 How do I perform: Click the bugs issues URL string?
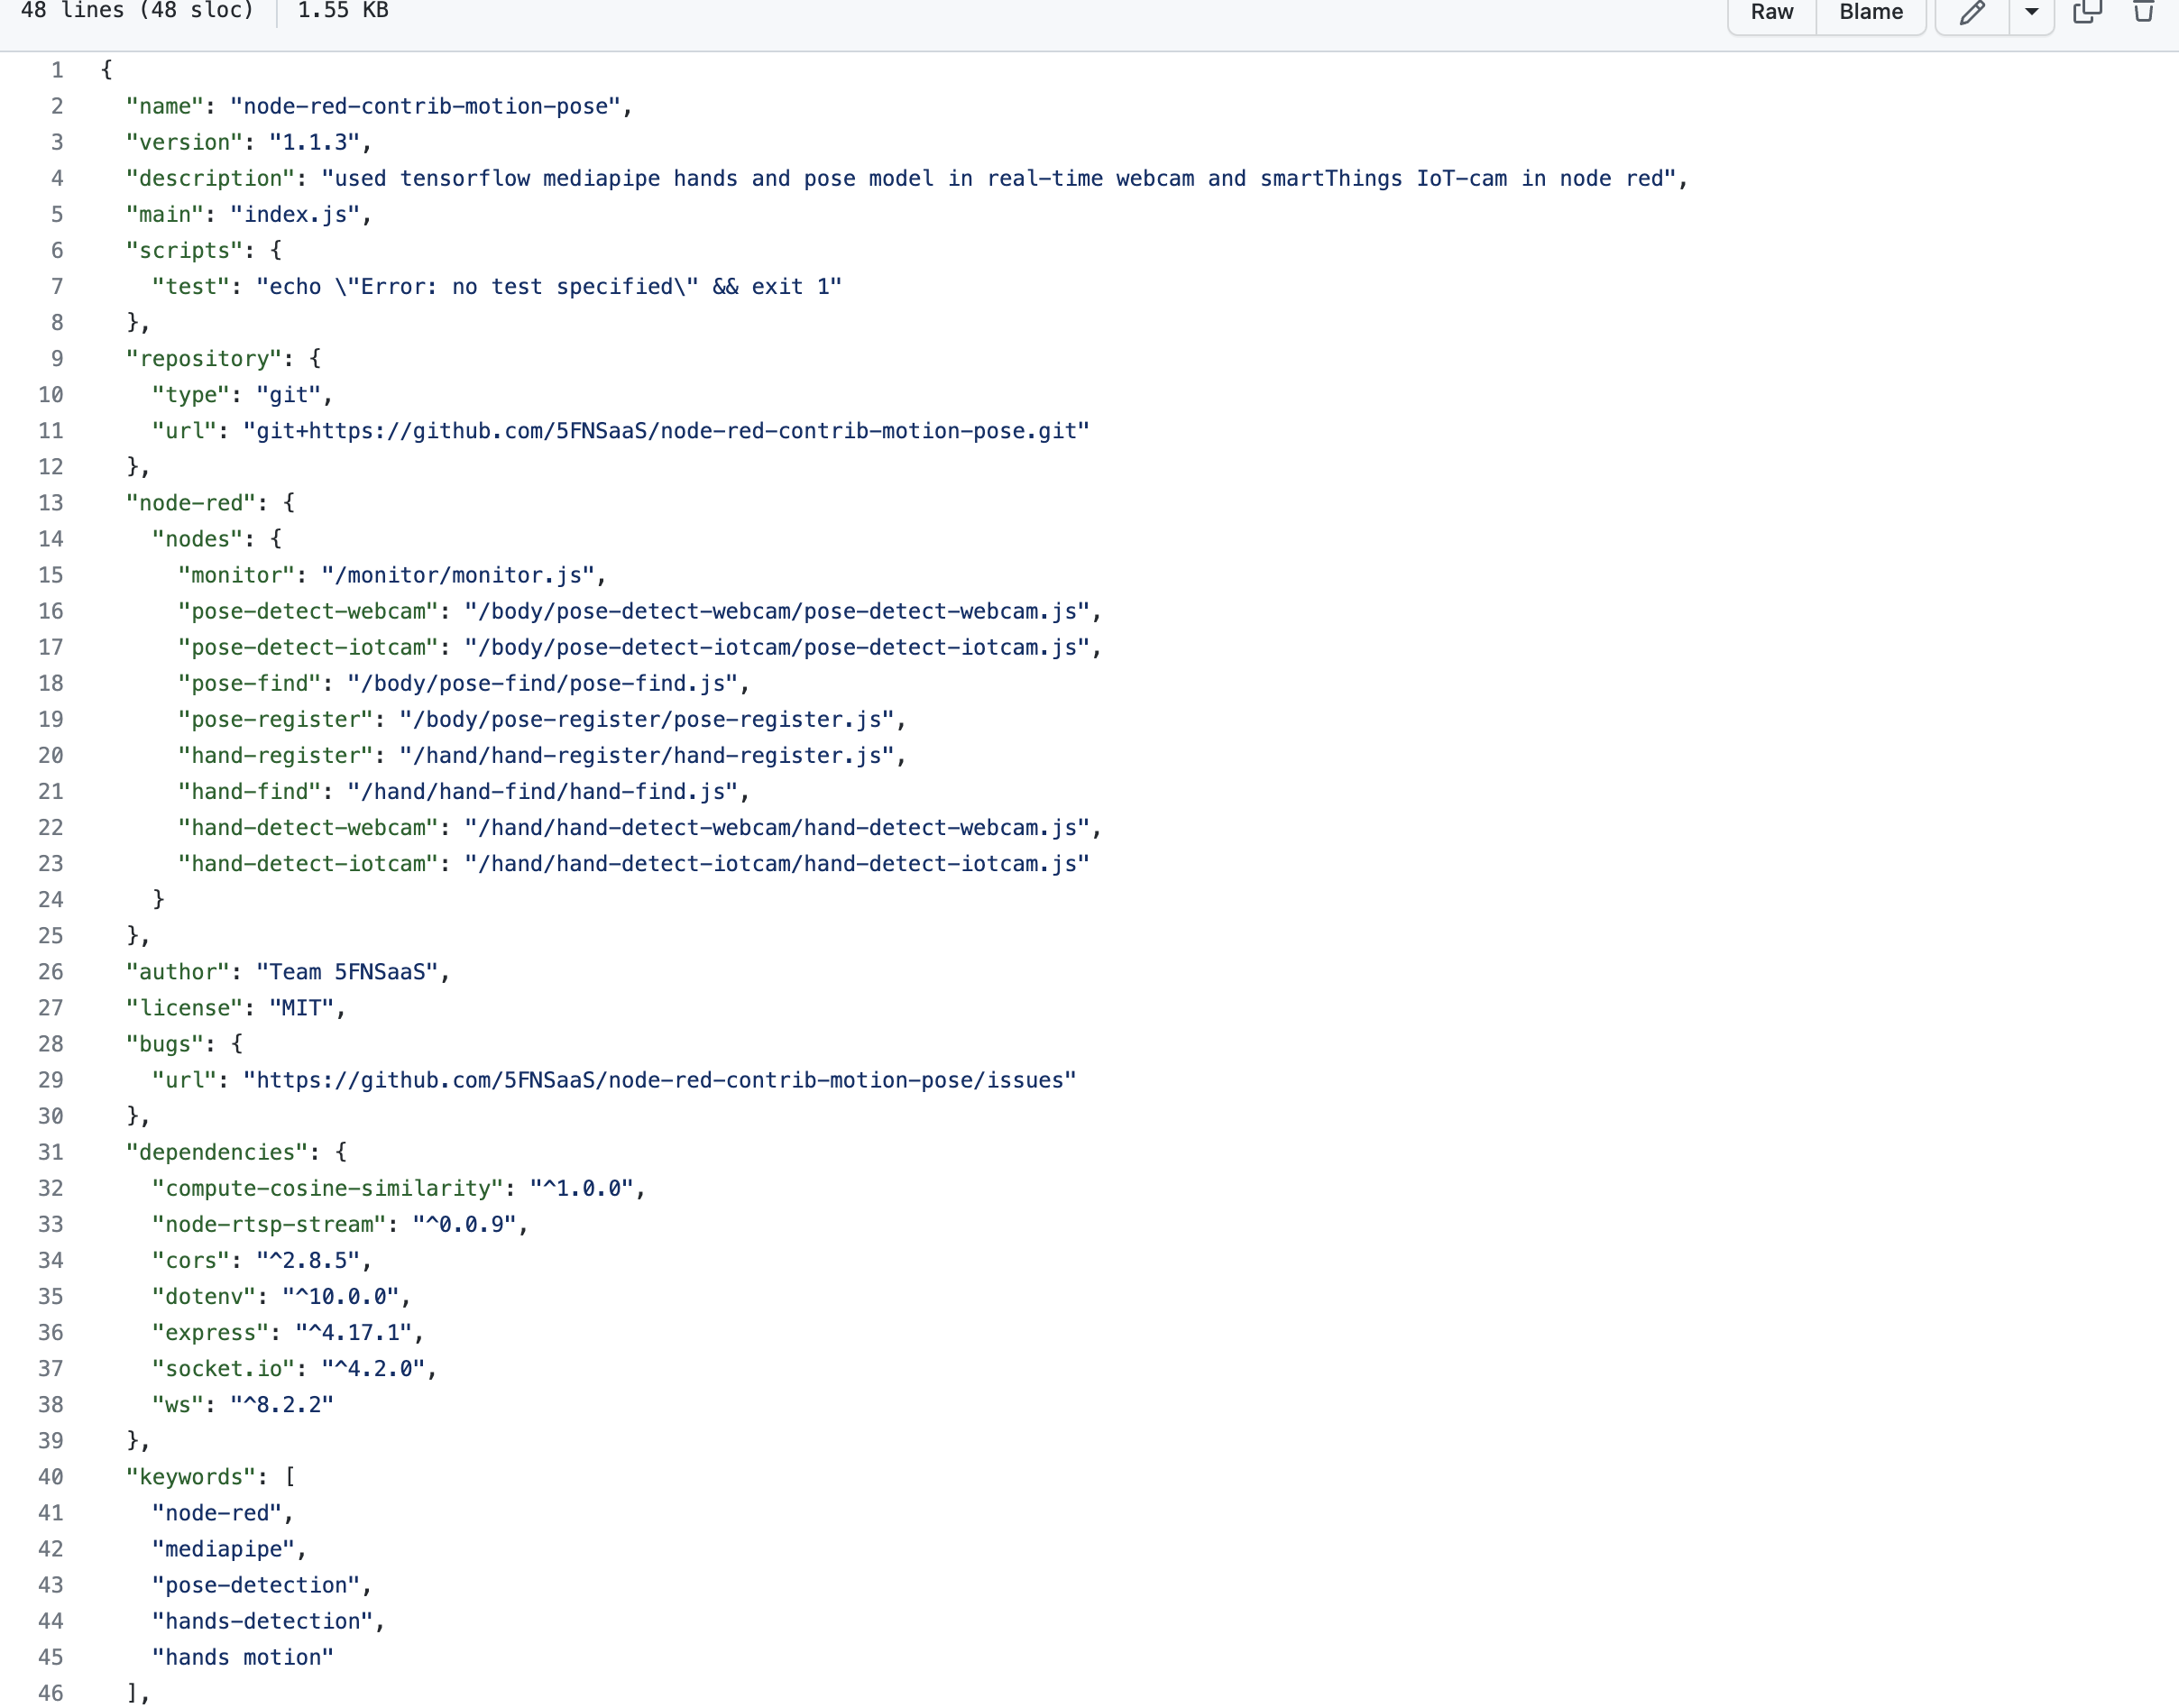click(x=660, y=1080)
